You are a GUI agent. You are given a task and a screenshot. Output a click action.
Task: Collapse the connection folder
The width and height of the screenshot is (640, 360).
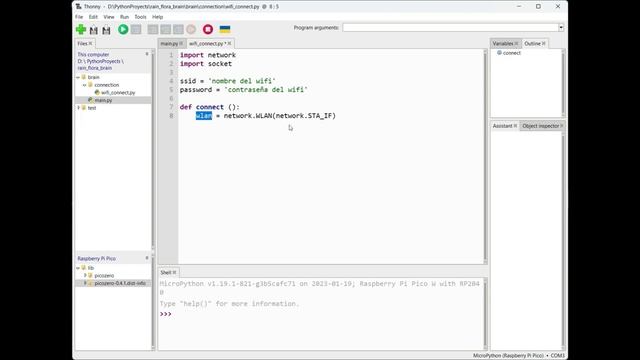(84, 85)
